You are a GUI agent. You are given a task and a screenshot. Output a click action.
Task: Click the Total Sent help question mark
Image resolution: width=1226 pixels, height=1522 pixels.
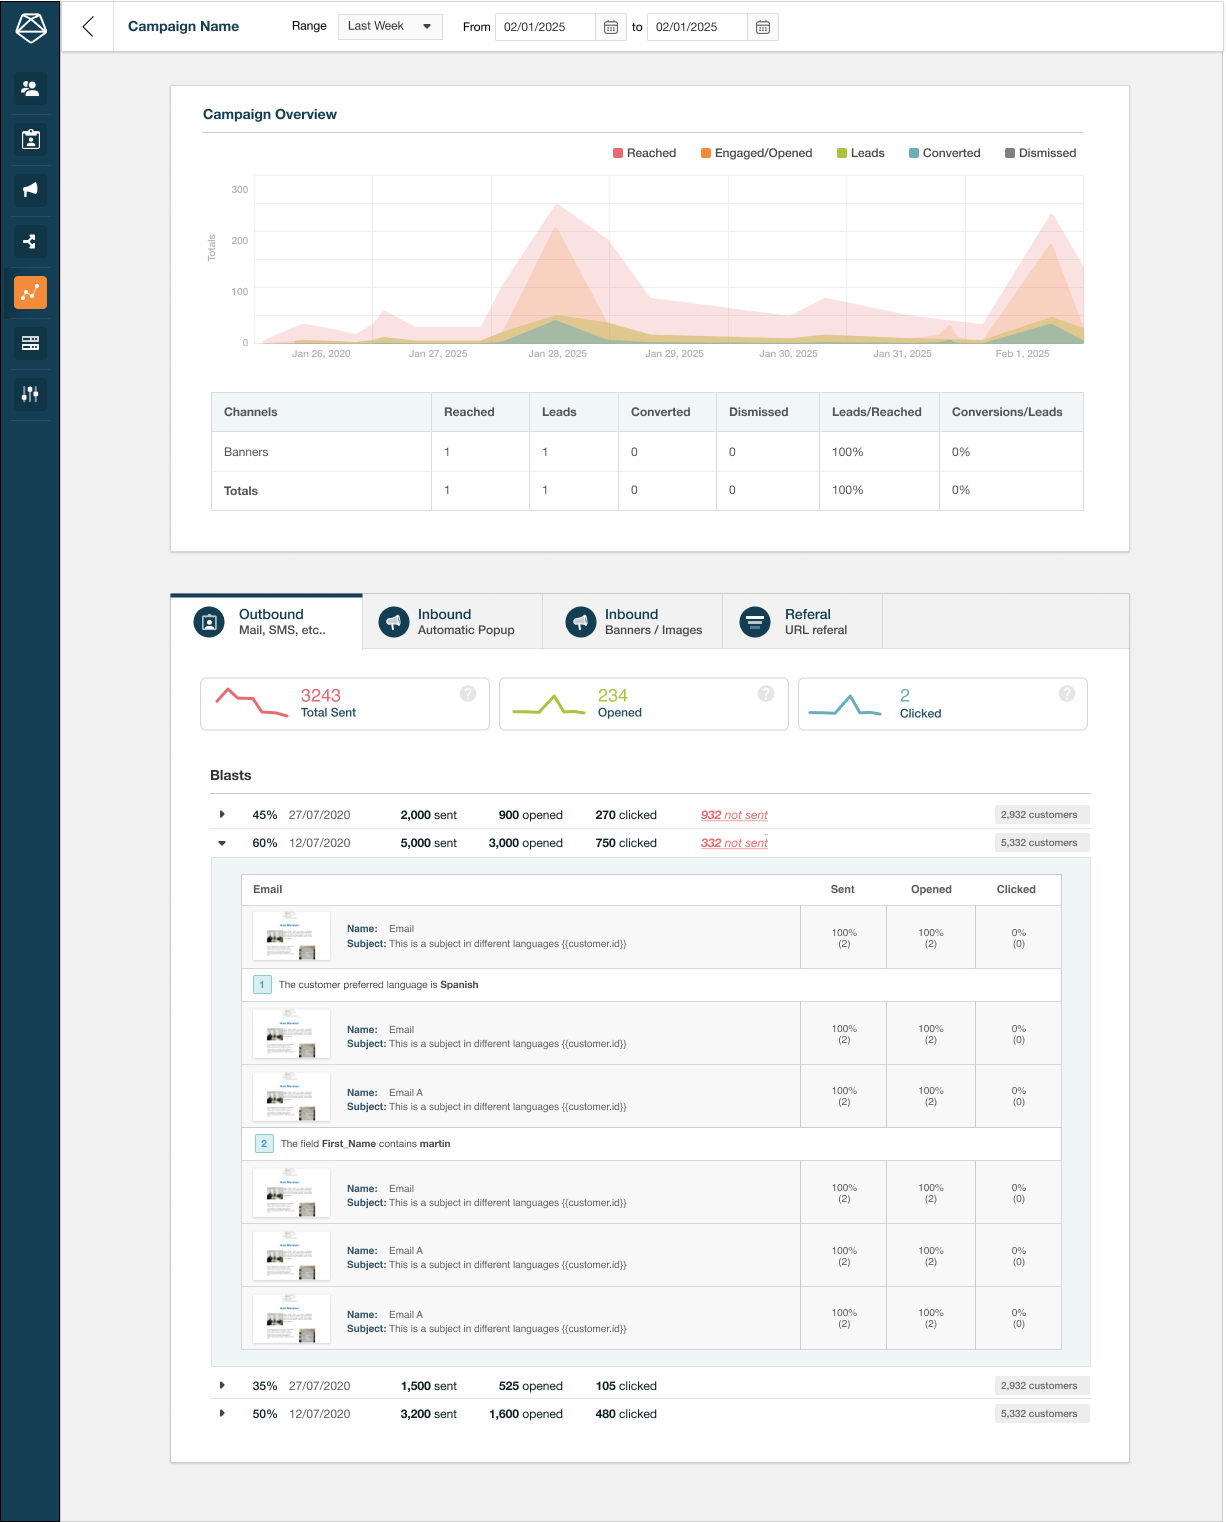468,694
